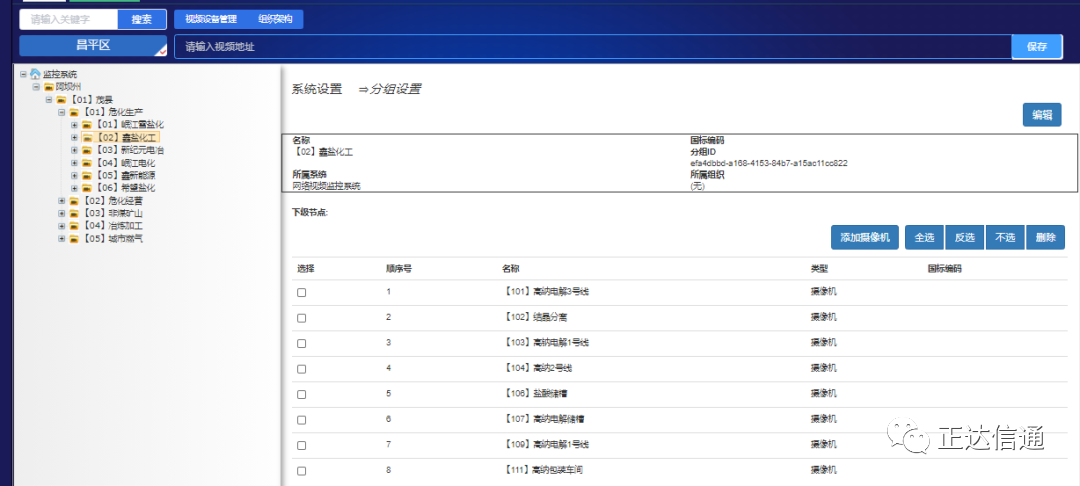The height and width of the screenshot is (486, 1080).
Task: Click the 【104】高纳2号线 name cell
Action: click(538, 368)
